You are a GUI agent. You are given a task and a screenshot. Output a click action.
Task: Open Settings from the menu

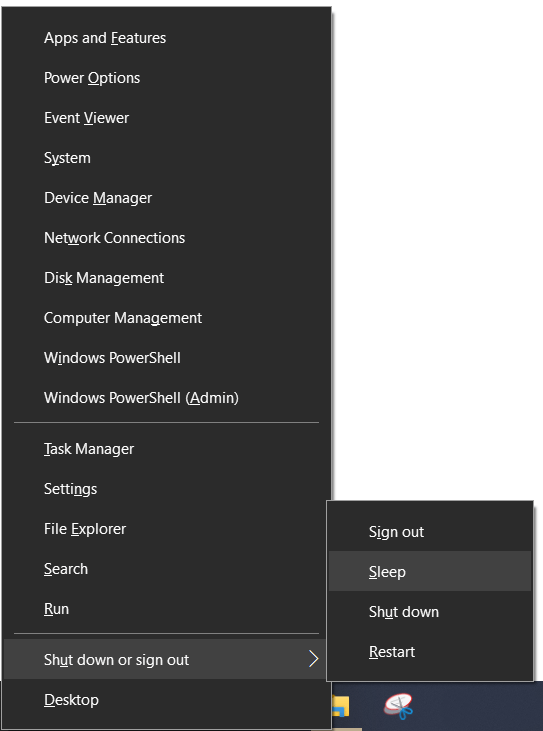coord(166,489)
